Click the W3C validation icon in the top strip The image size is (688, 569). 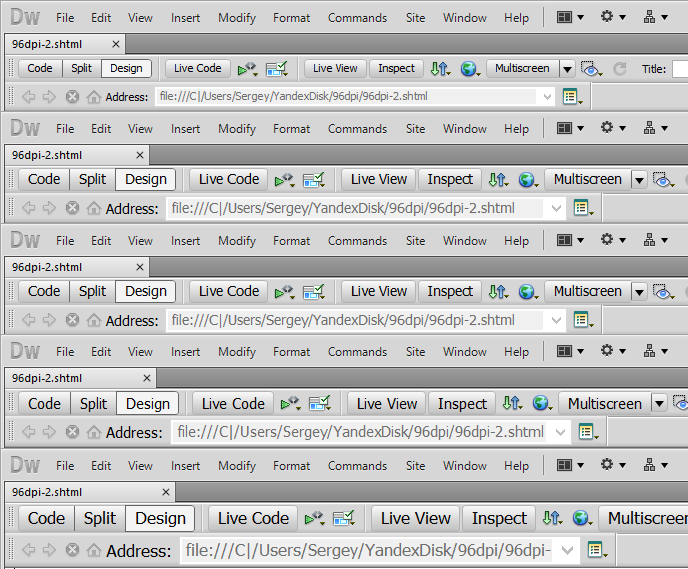276,68
